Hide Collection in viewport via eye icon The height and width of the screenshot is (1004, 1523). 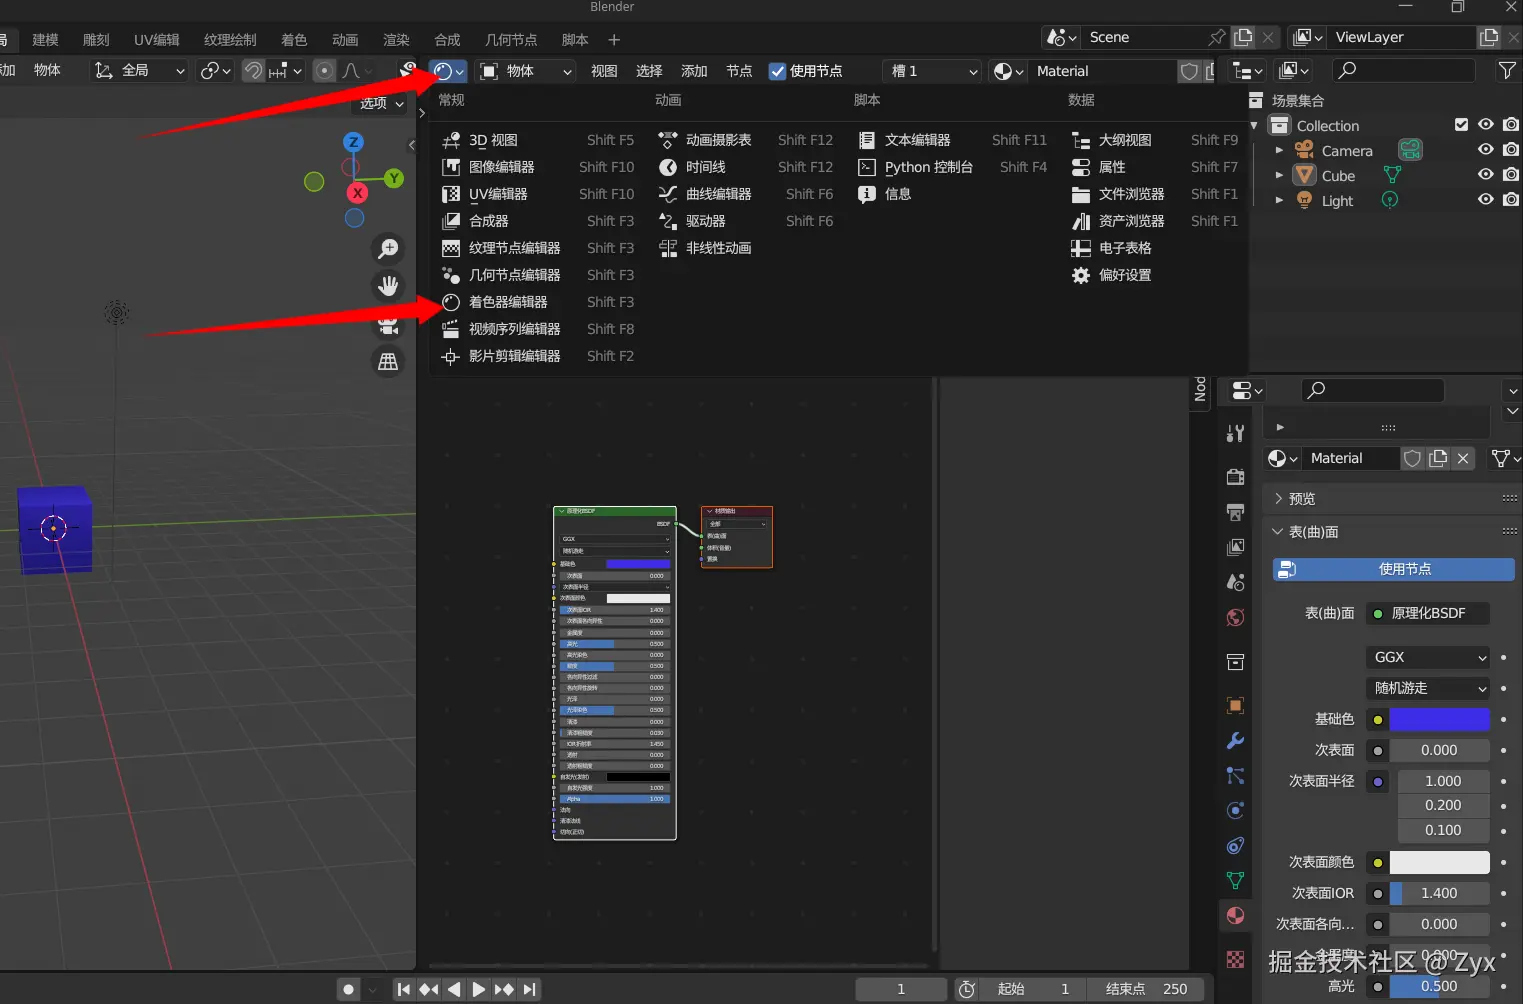pyautogui.click(x=1486, y=125)
